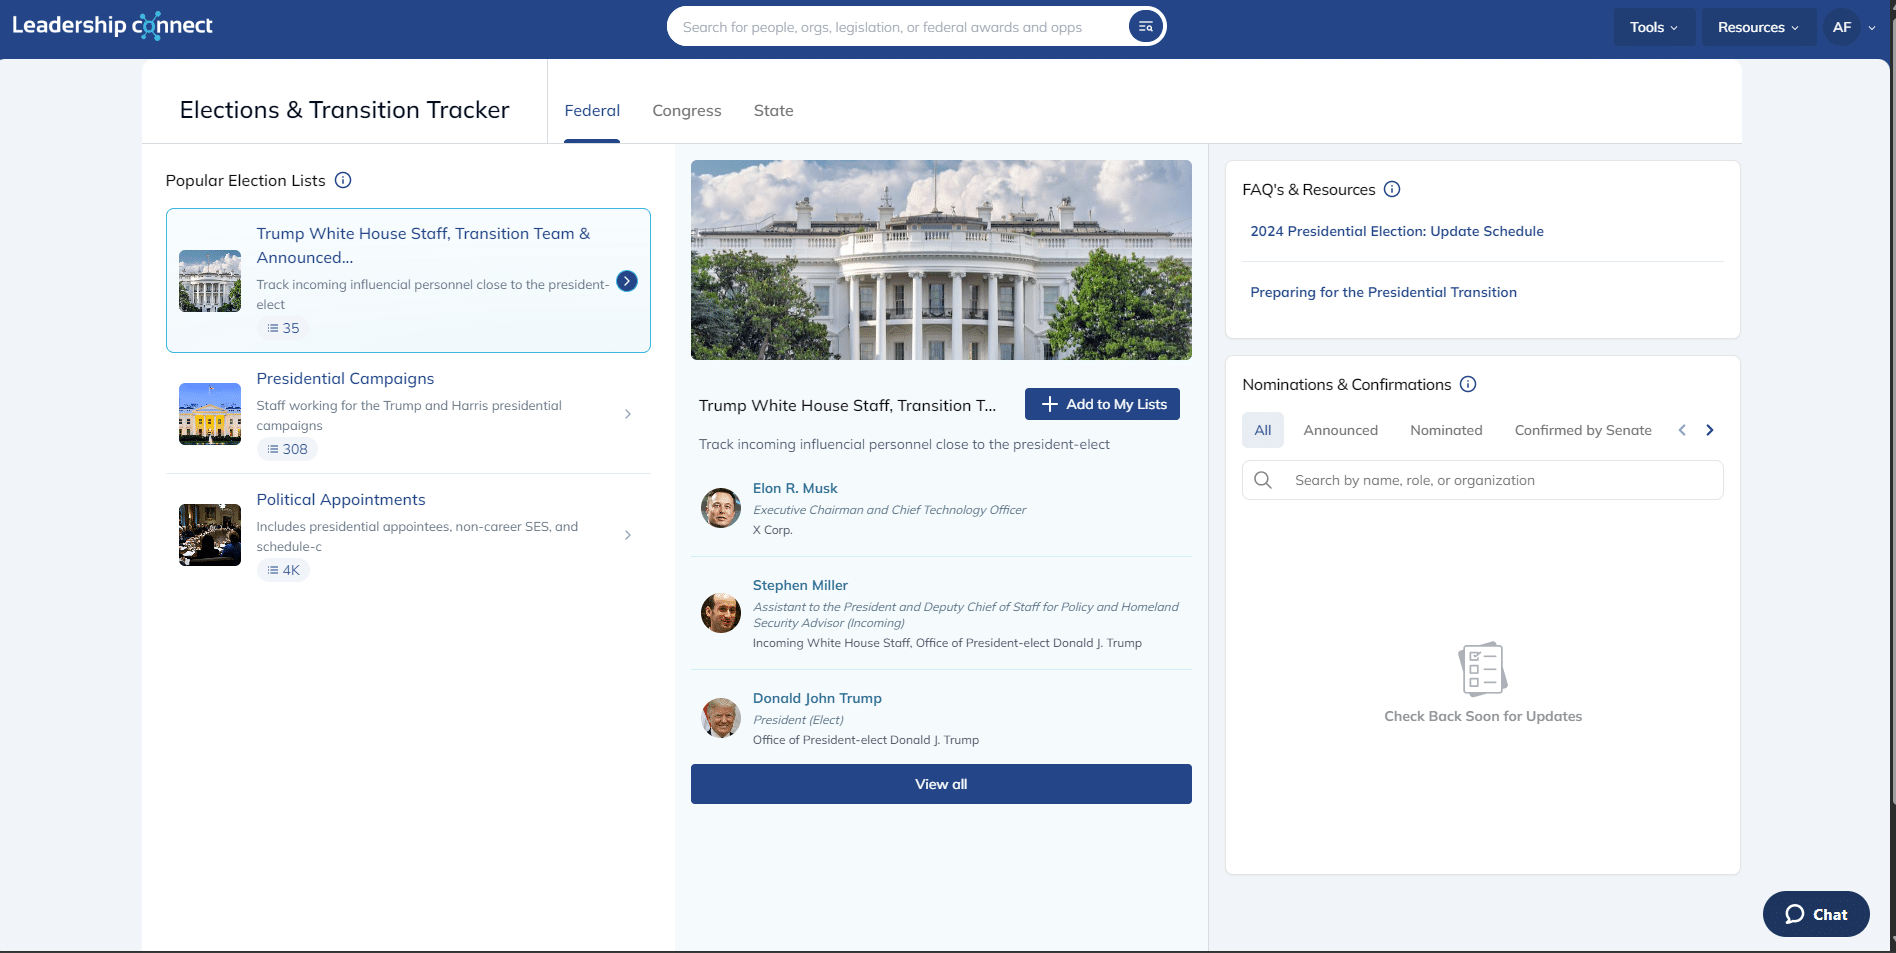
Task: Click Donald John Trump's profile photo
Action: [721, 718]
